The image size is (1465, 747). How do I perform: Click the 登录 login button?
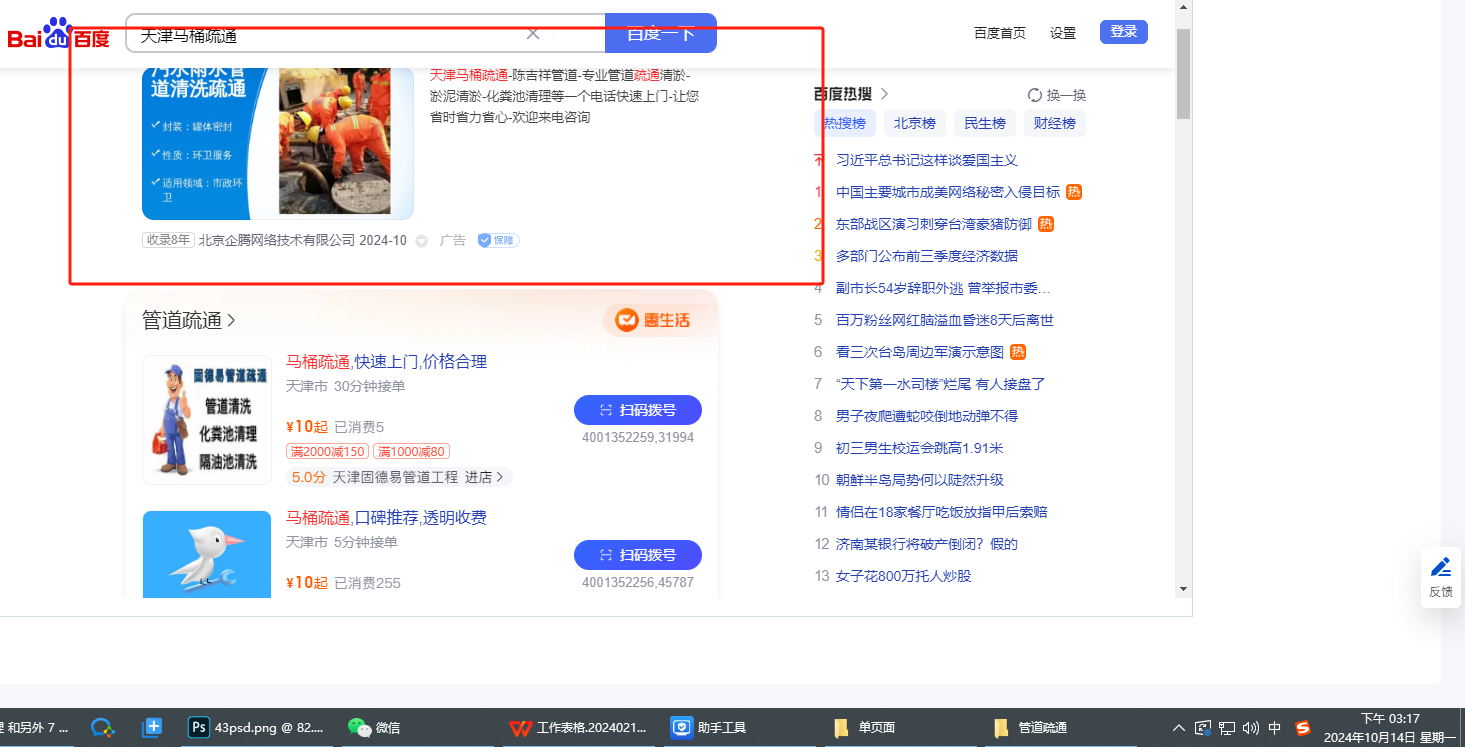[1123, 32]
